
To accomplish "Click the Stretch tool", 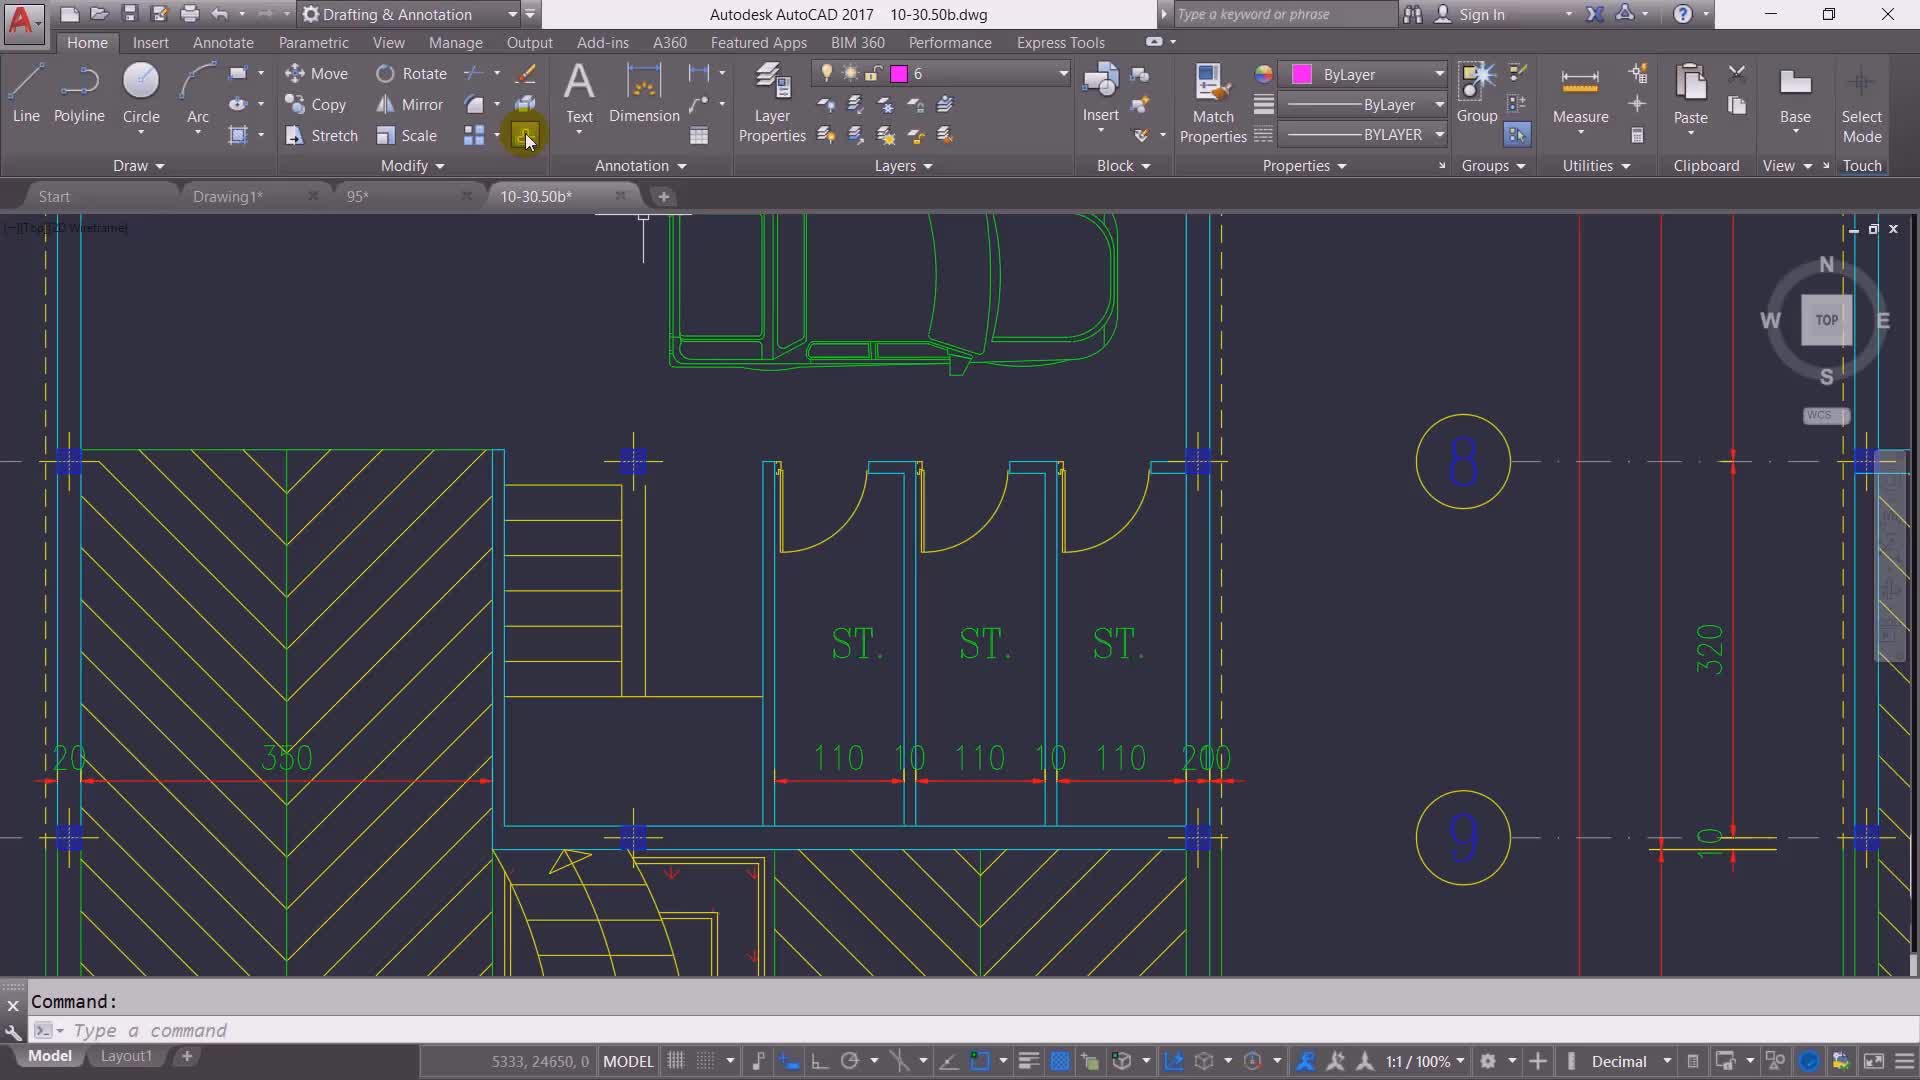I will 321,135.
